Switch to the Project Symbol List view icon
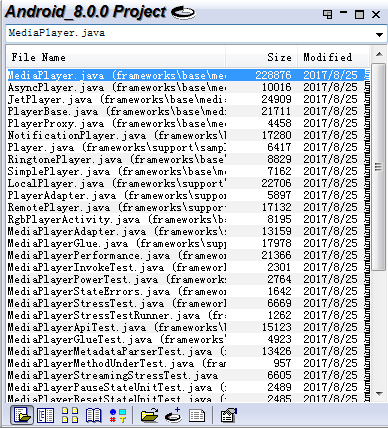 (x=45, y=415)
